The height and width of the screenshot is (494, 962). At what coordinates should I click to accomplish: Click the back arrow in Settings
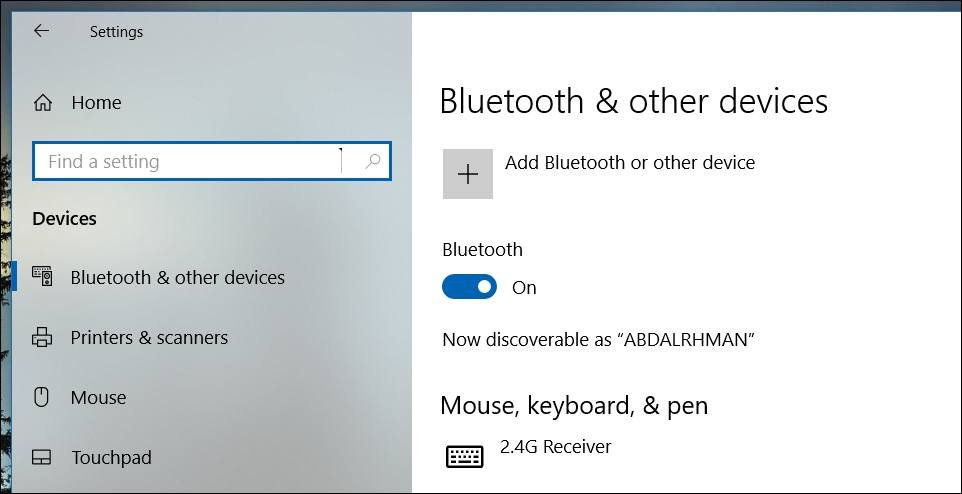click(41, 31)
